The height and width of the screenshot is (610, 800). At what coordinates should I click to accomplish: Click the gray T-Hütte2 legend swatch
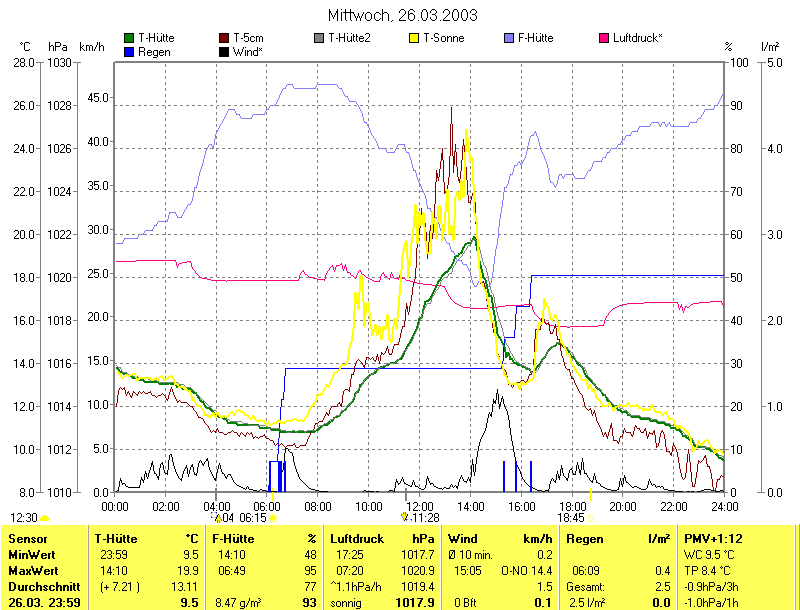(319, 38)
